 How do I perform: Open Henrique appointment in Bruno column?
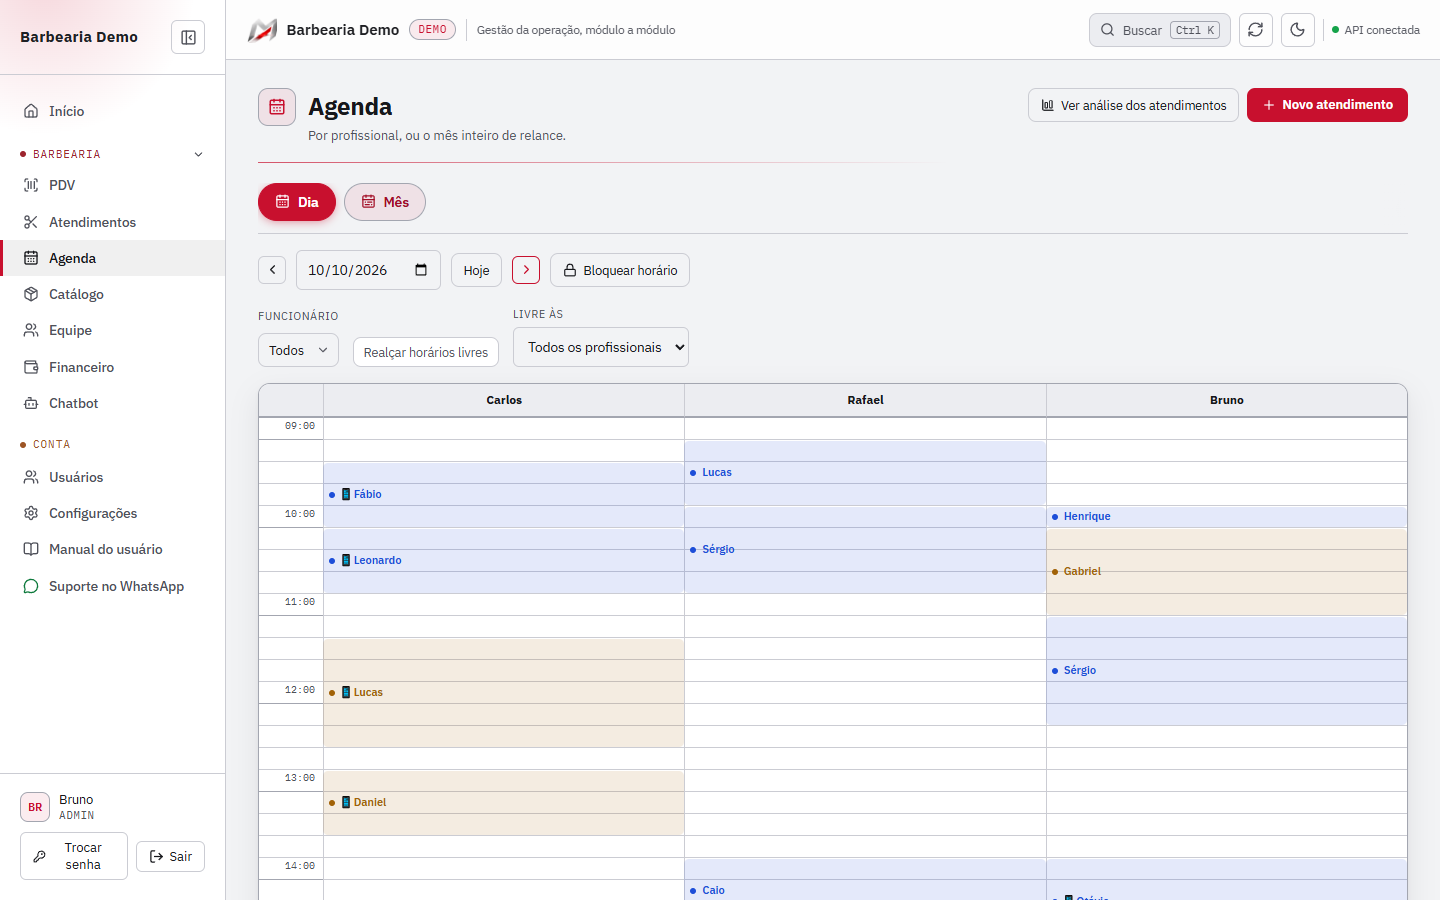[x=1227, y=517]
